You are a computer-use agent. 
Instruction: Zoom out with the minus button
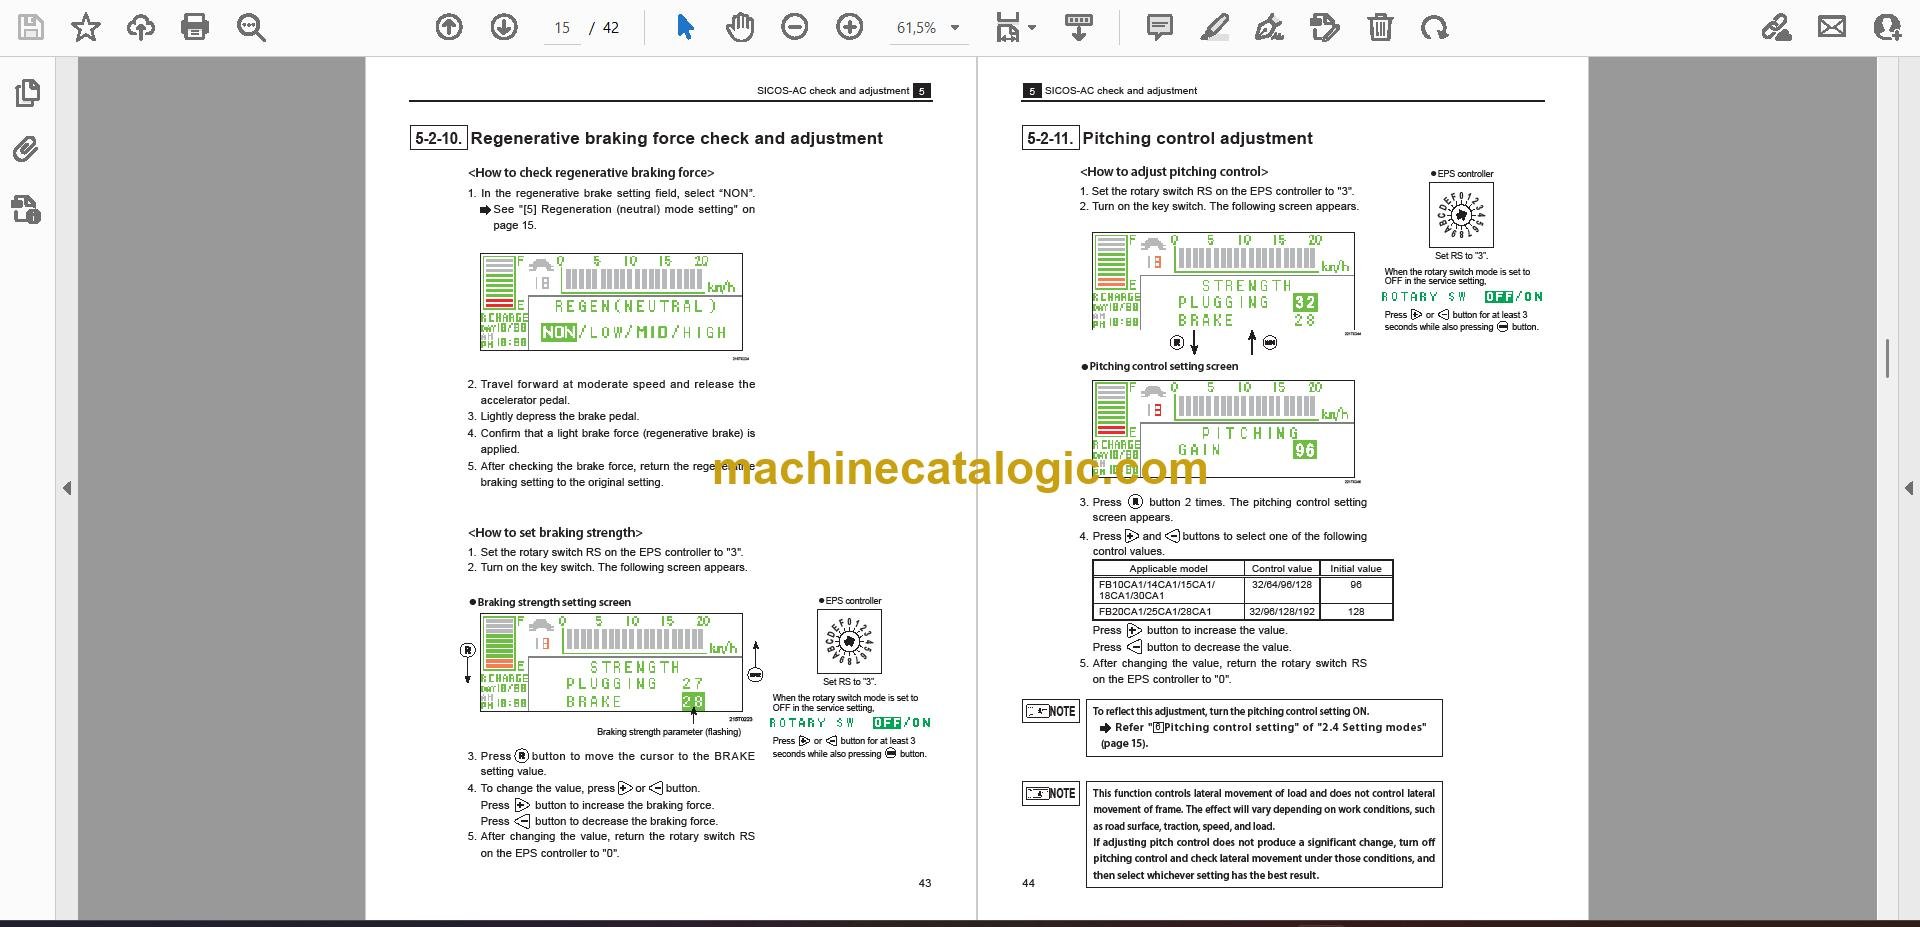pos(795,27)
